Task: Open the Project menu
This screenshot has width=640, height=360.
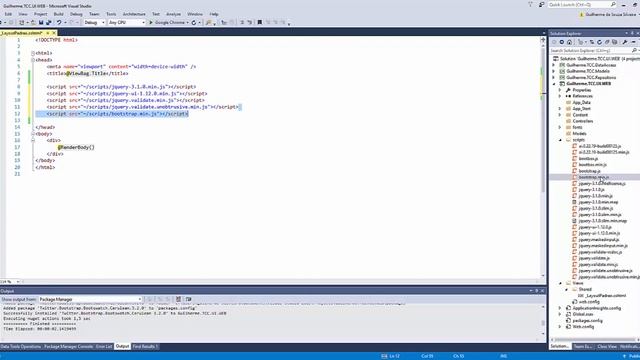Action: (x=40, y=14)
